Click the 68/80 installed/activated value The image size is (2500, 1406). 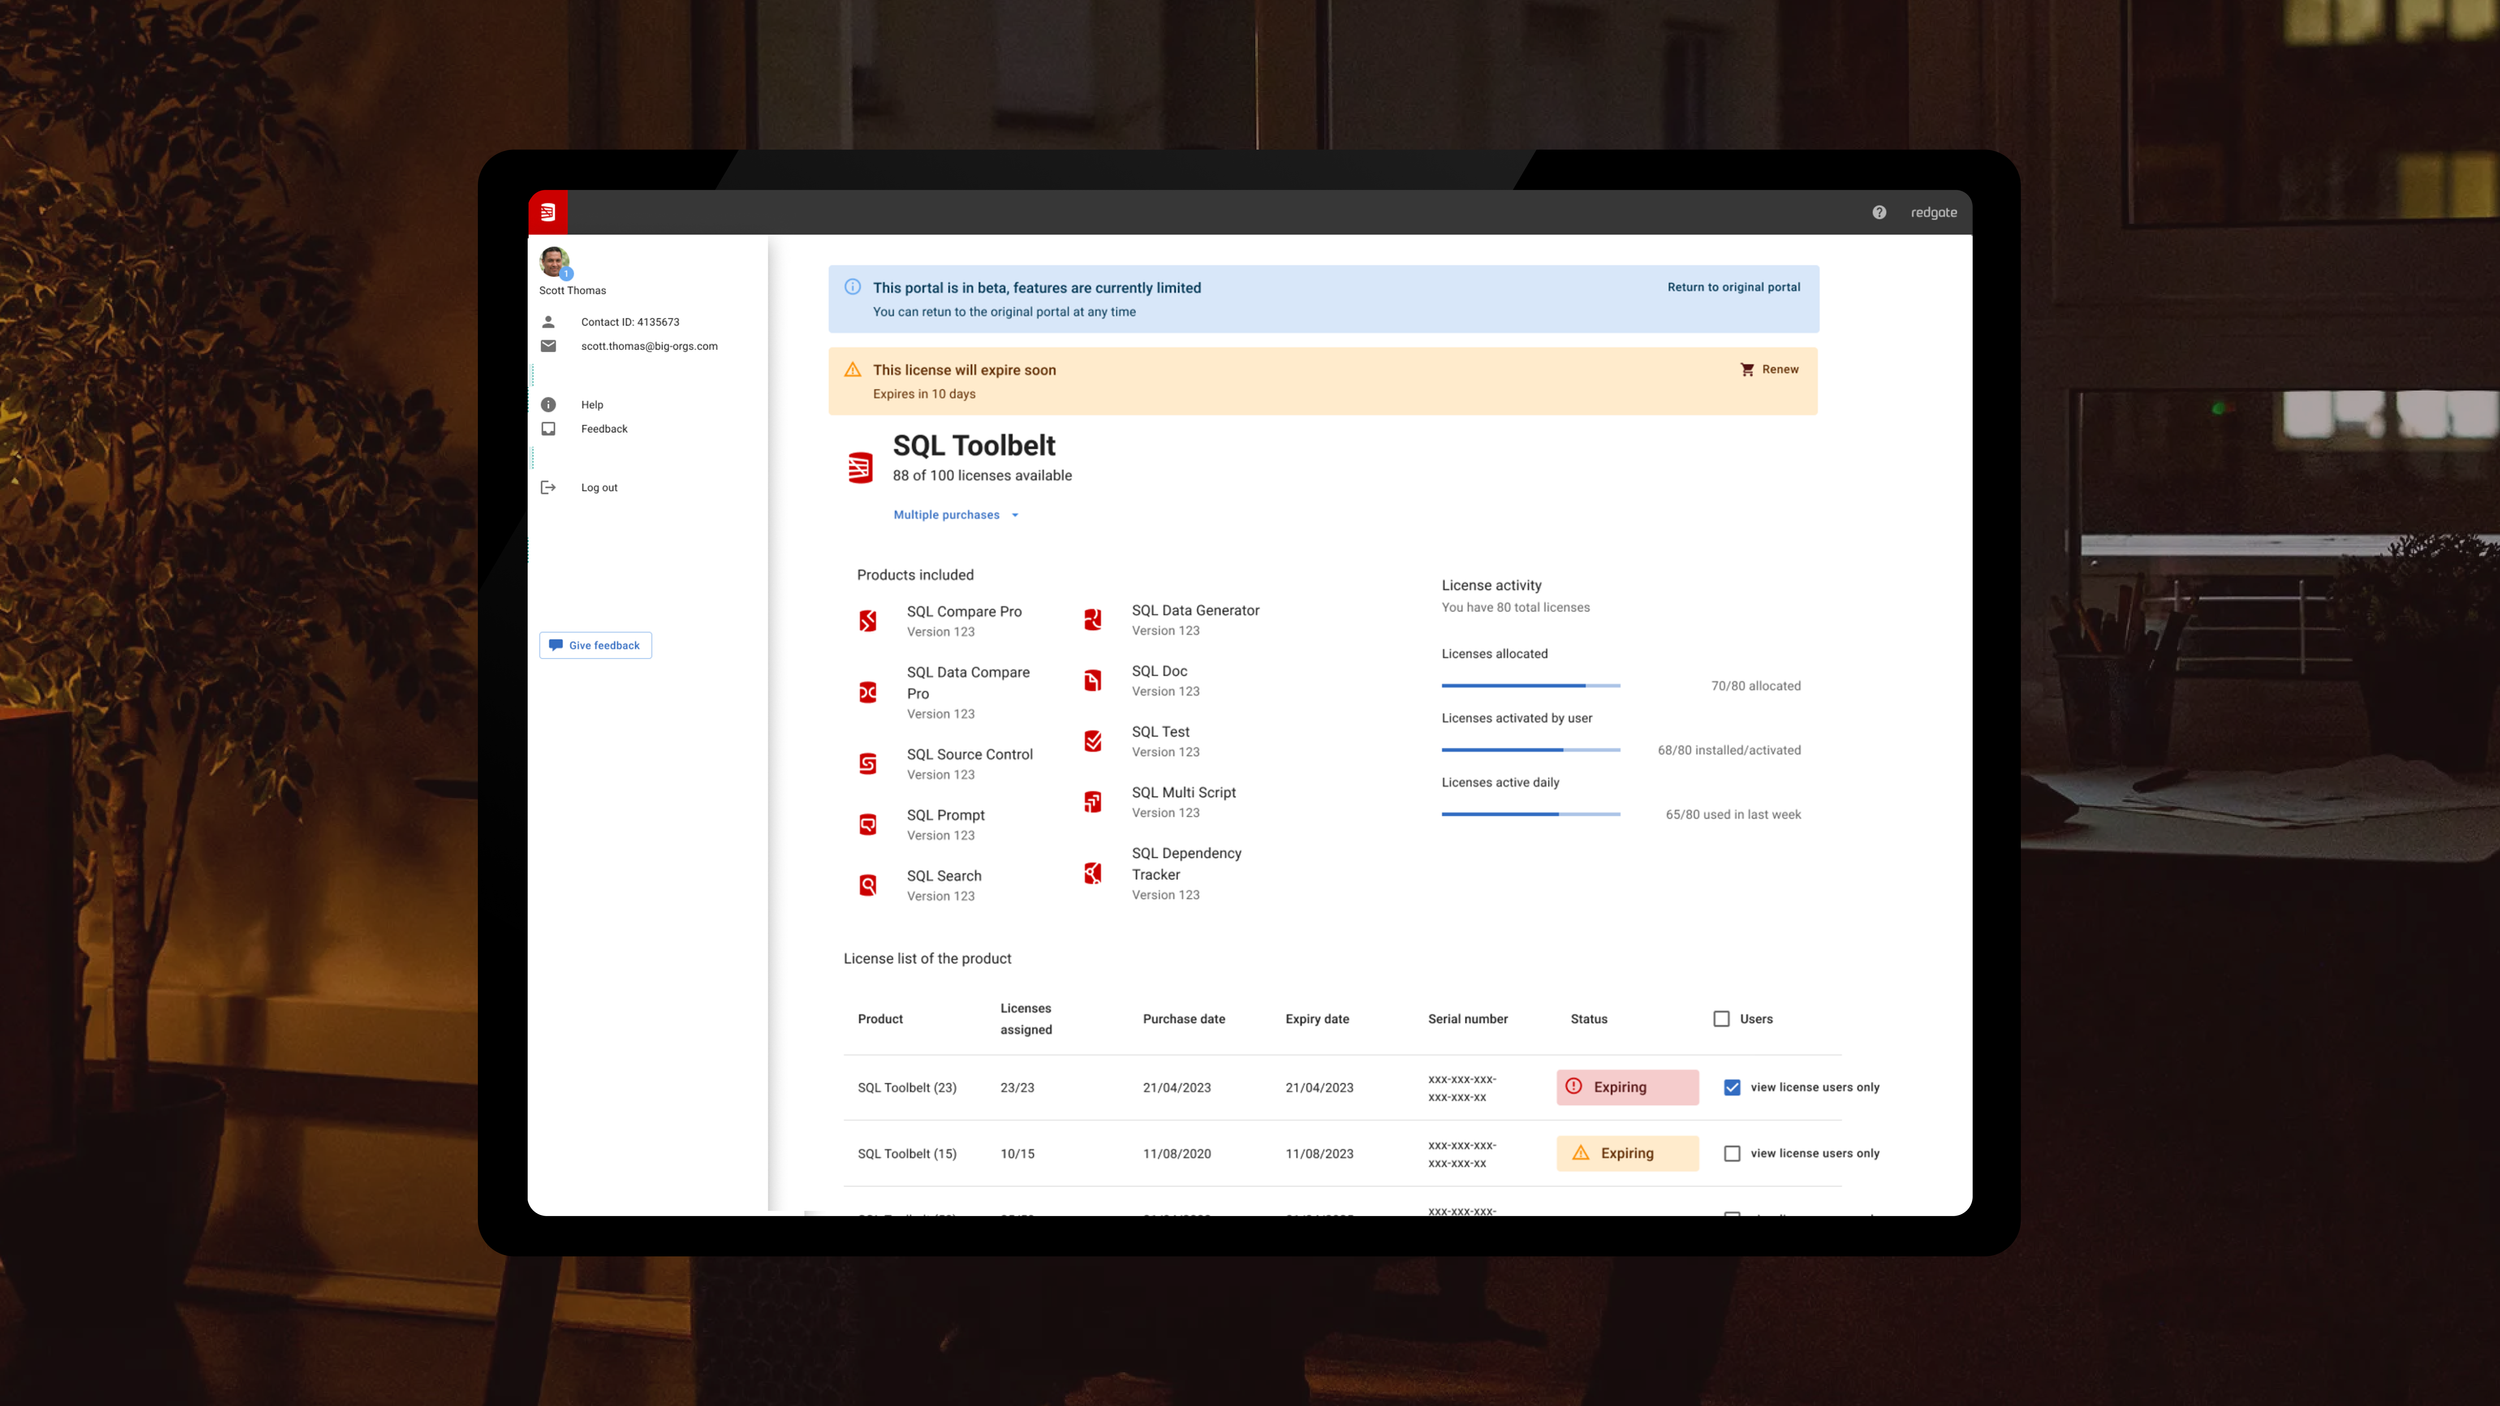tap(1729, 750)
